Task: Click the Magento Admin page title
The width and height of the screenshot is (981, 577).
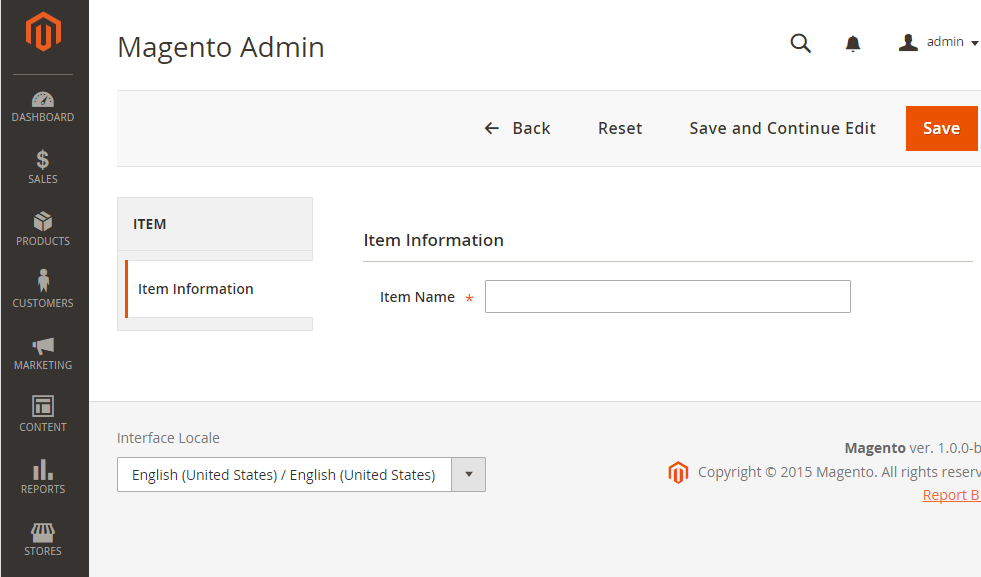Action: [x=221, y=48]
